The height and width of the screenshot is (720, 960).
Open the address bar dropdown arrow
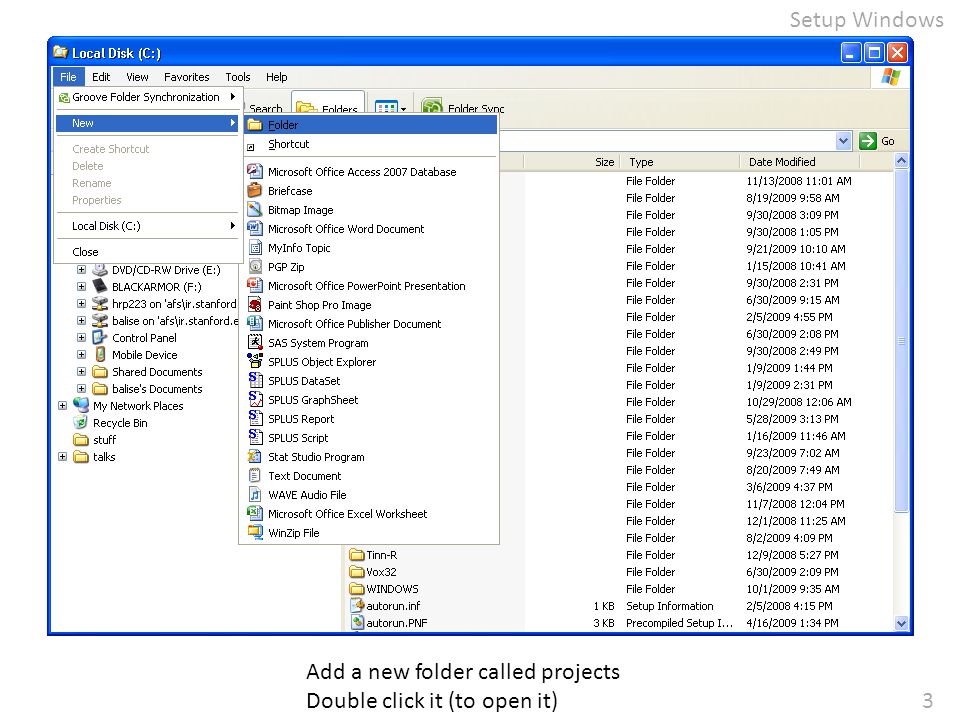tap(844, 141)
